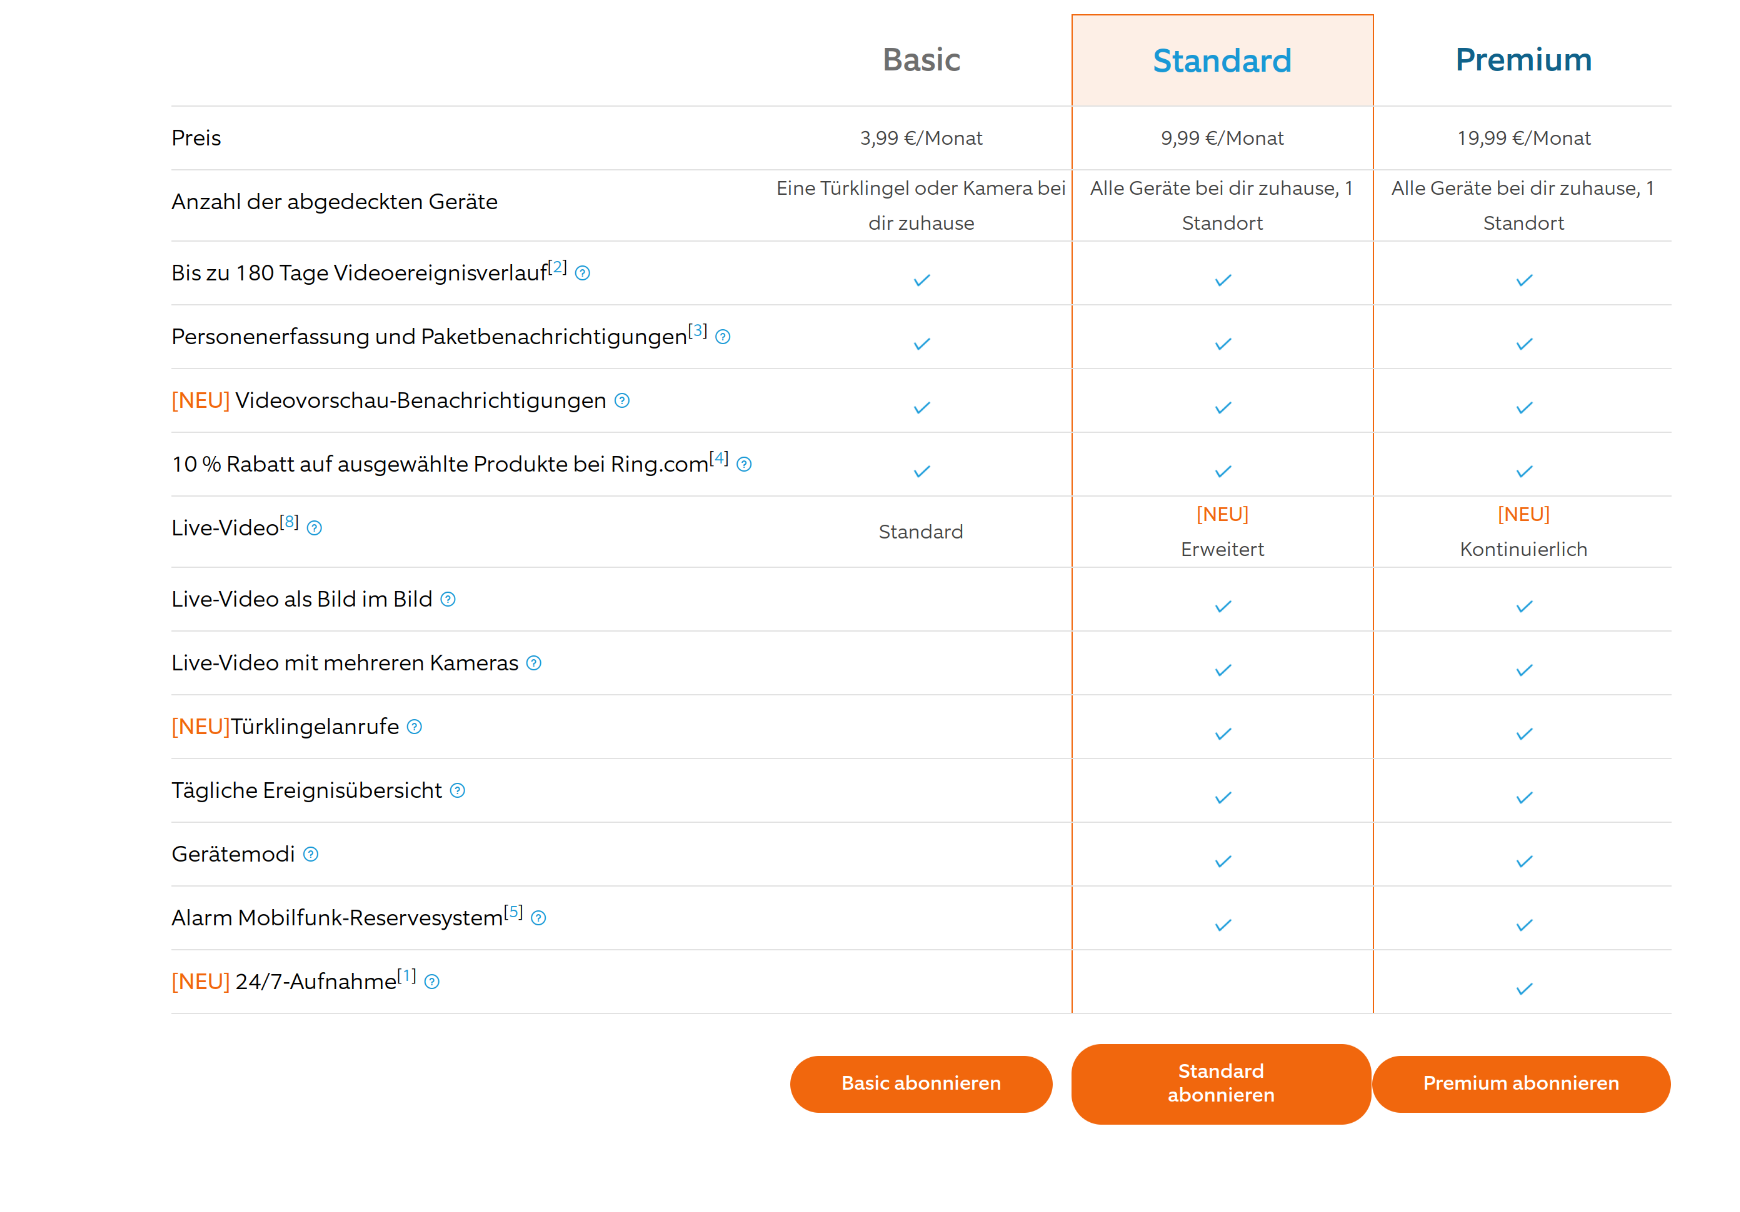The height and width of the screenshot is (1212, 1740).
Task: Open the Gerätemodi help icon
Action: pos(311,854)
